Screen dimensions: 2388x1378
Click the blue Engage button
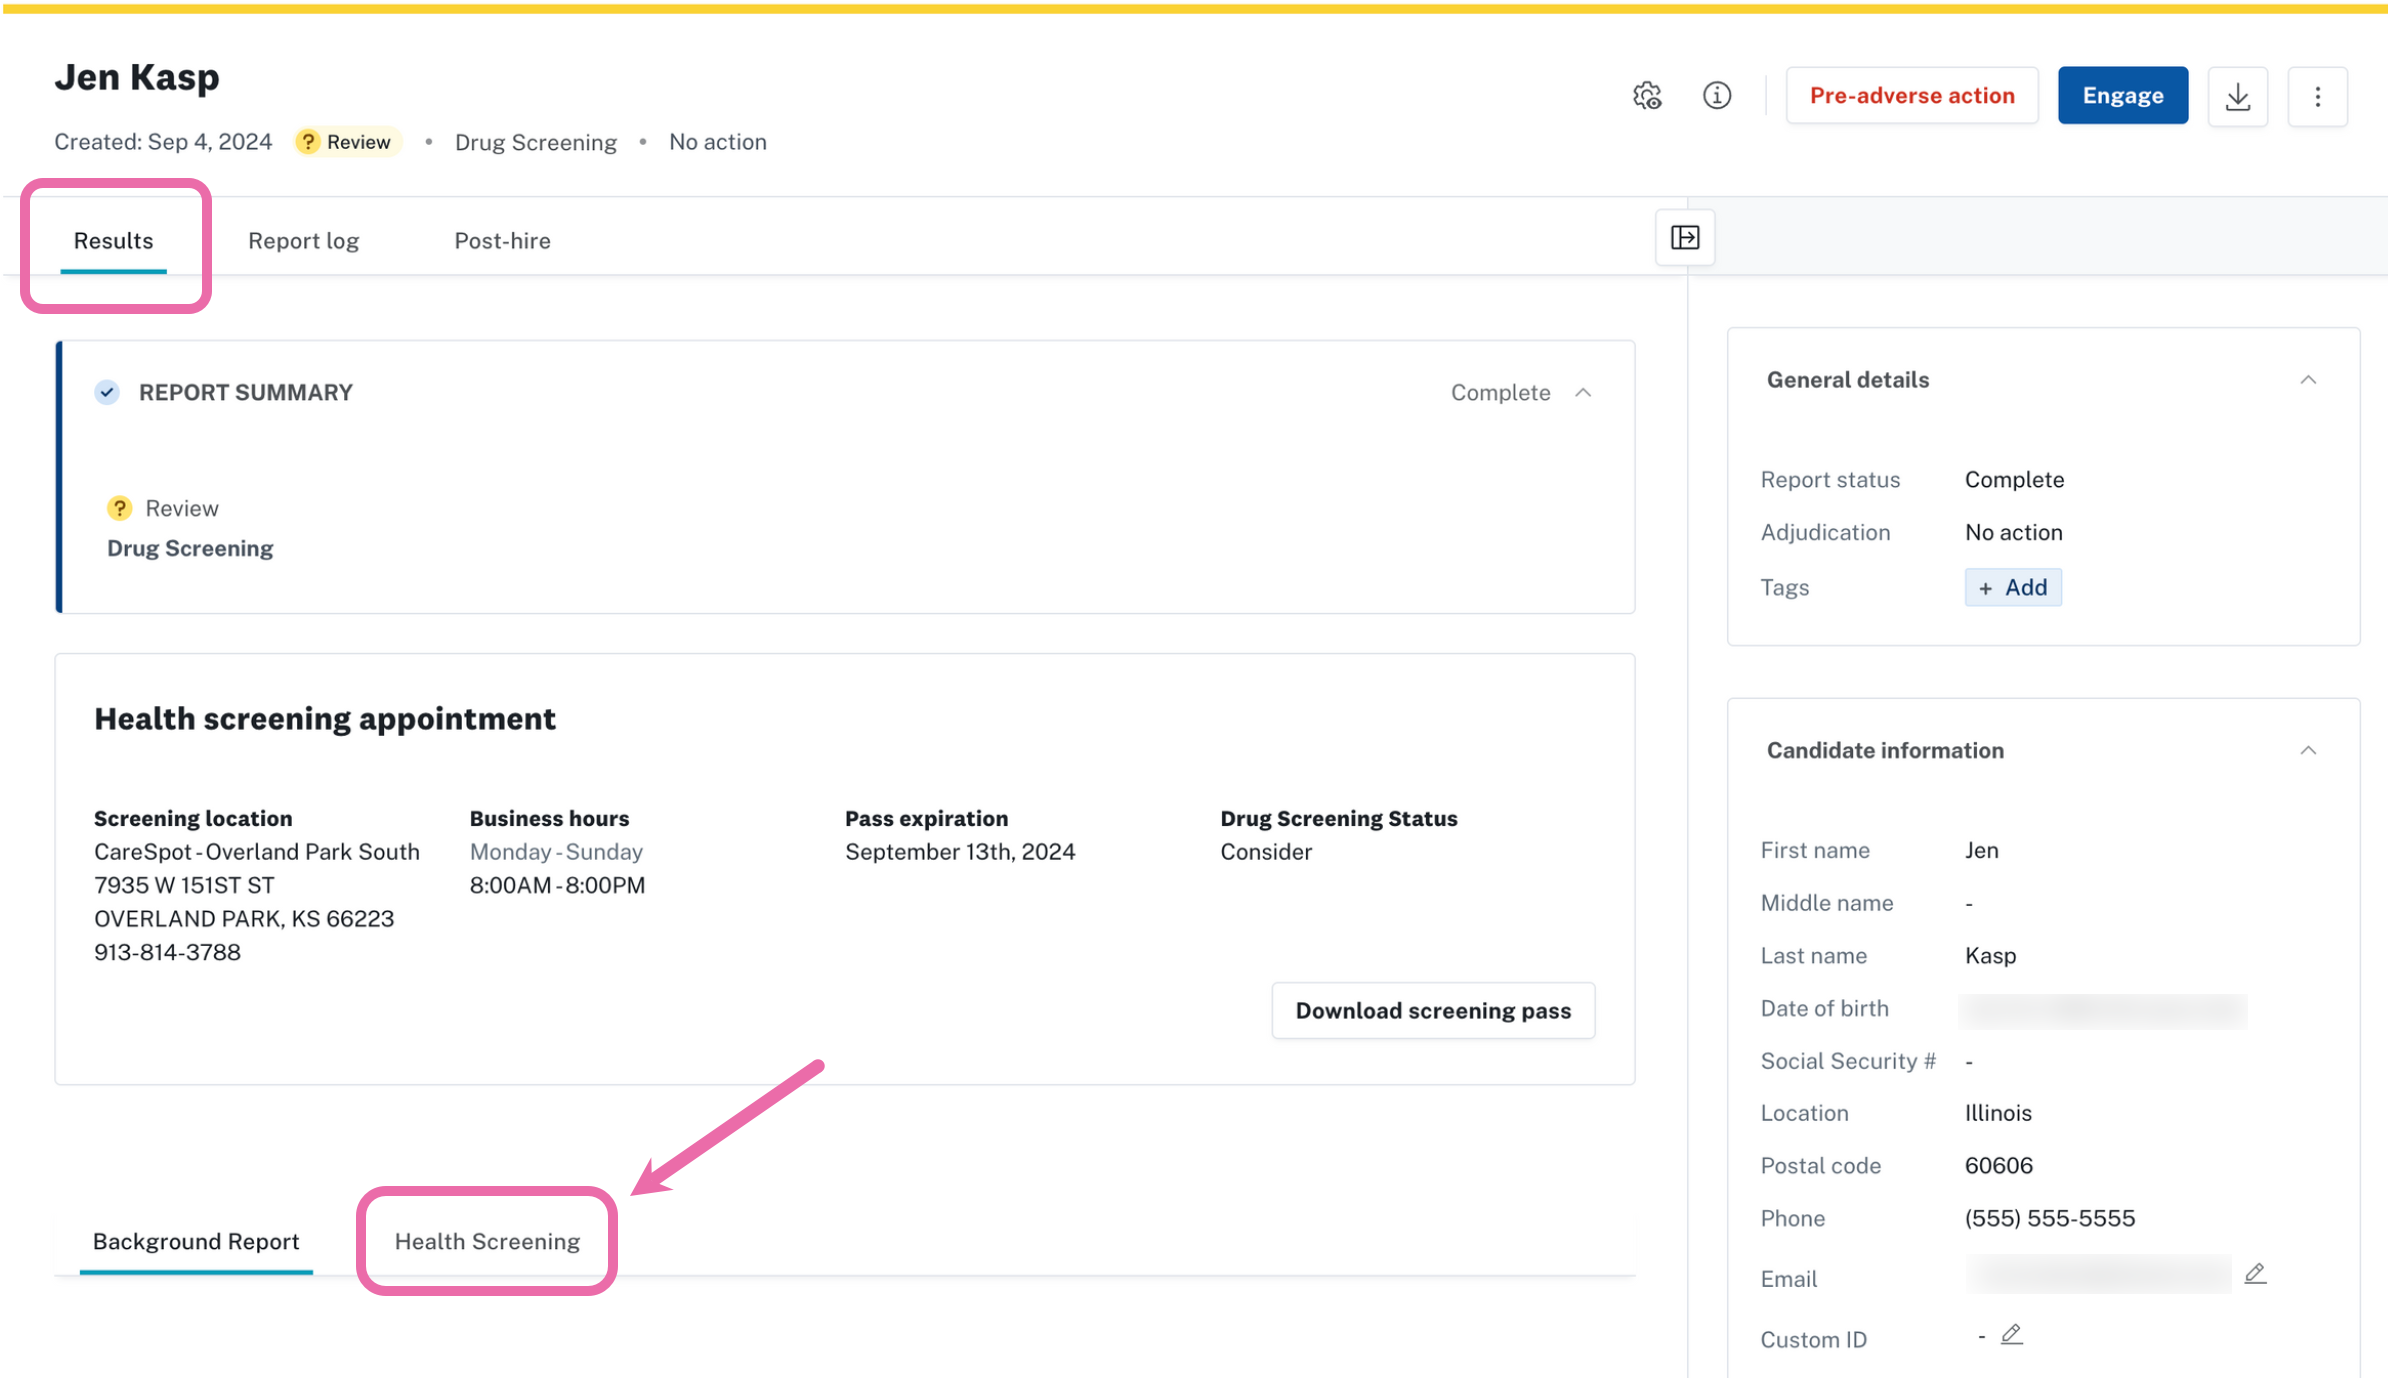tap(2123, 96)
